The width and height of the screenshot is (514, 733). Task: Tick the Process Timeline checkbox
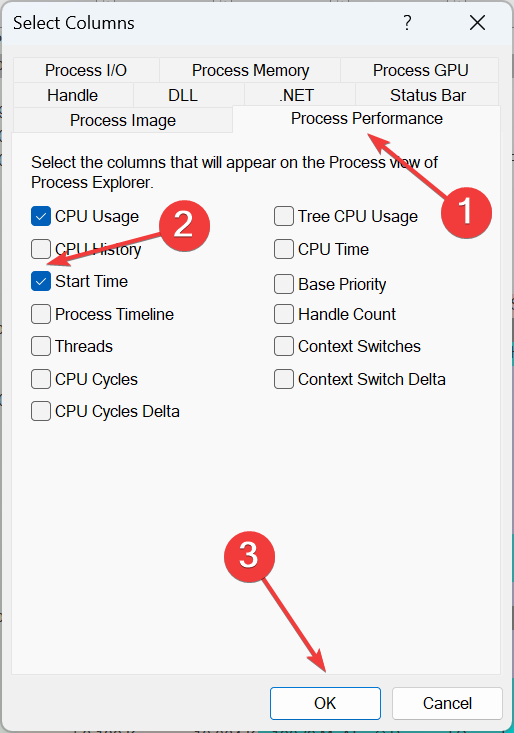(41, 314)
